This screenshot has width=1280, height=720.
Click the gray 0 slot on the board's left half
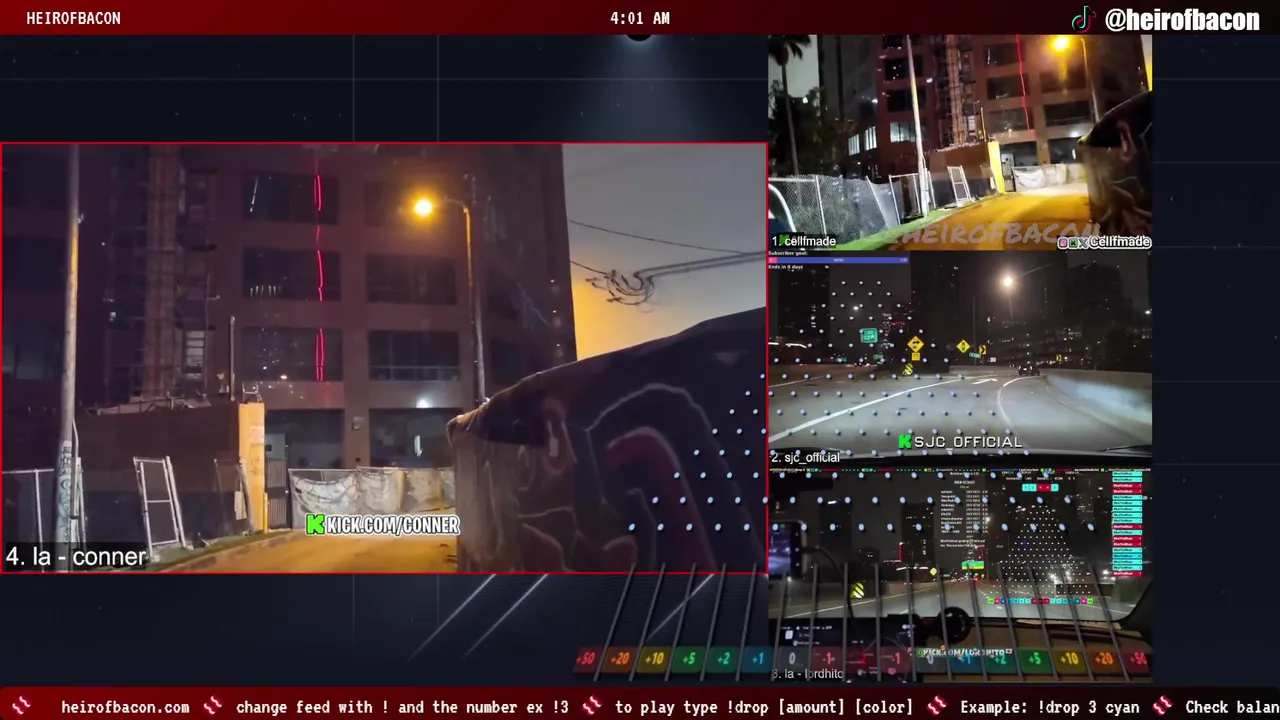click(792, 659)
